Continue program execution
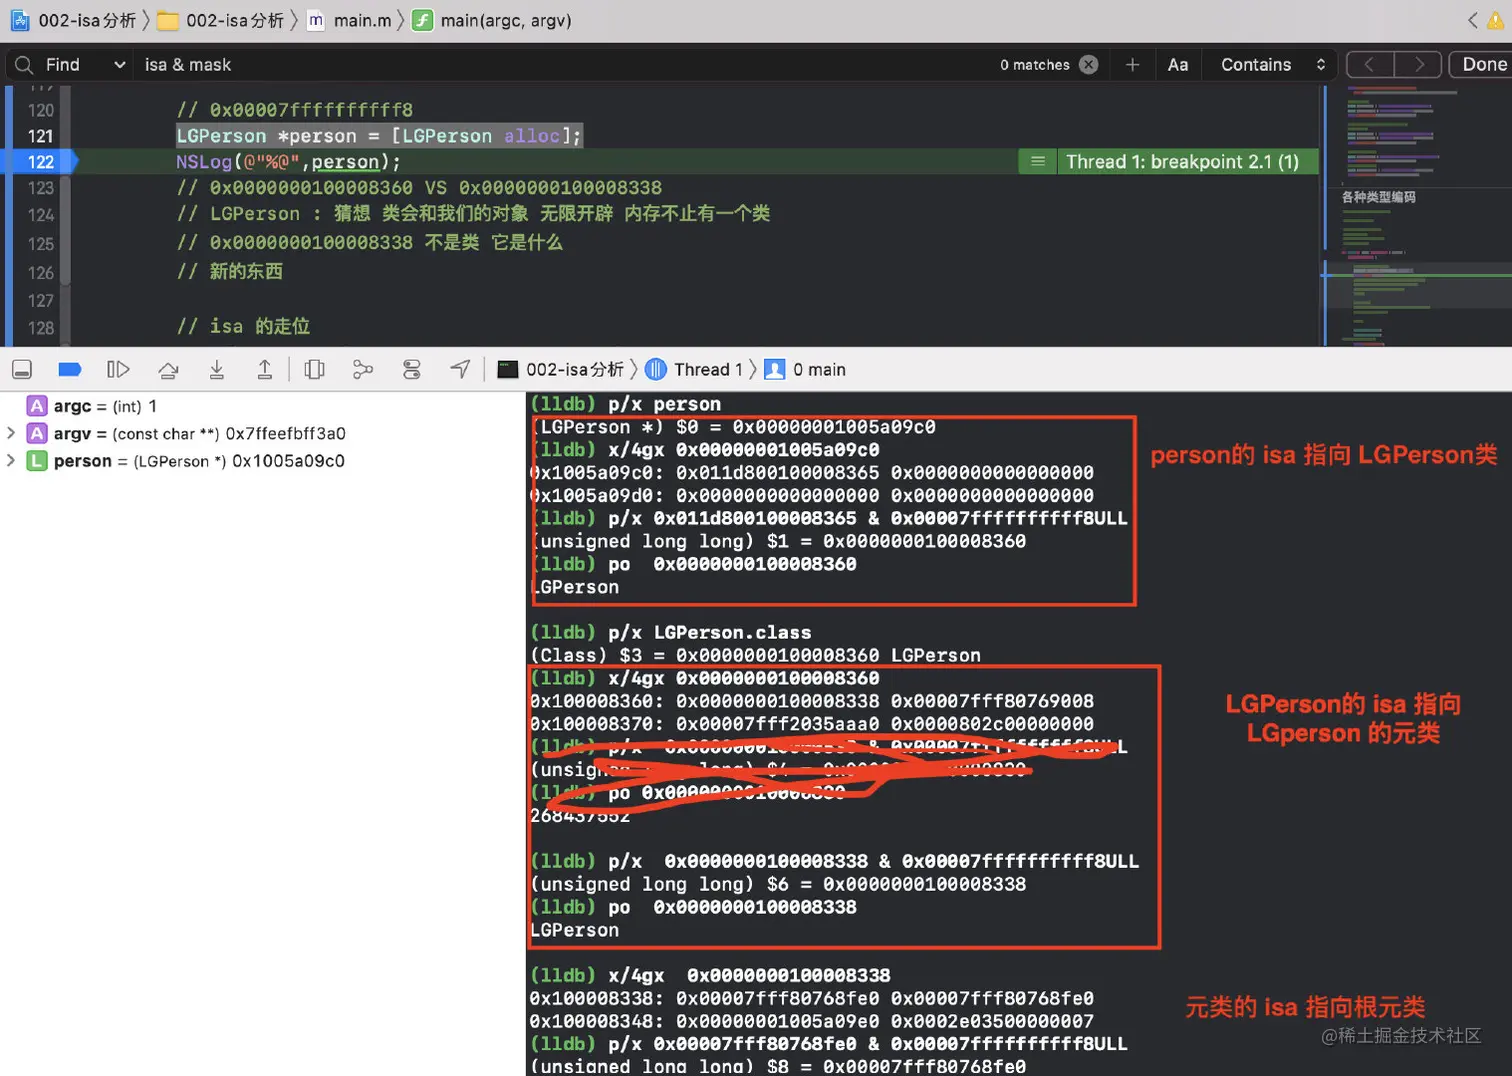The image size is (1512, 1076). coord(118,370)
